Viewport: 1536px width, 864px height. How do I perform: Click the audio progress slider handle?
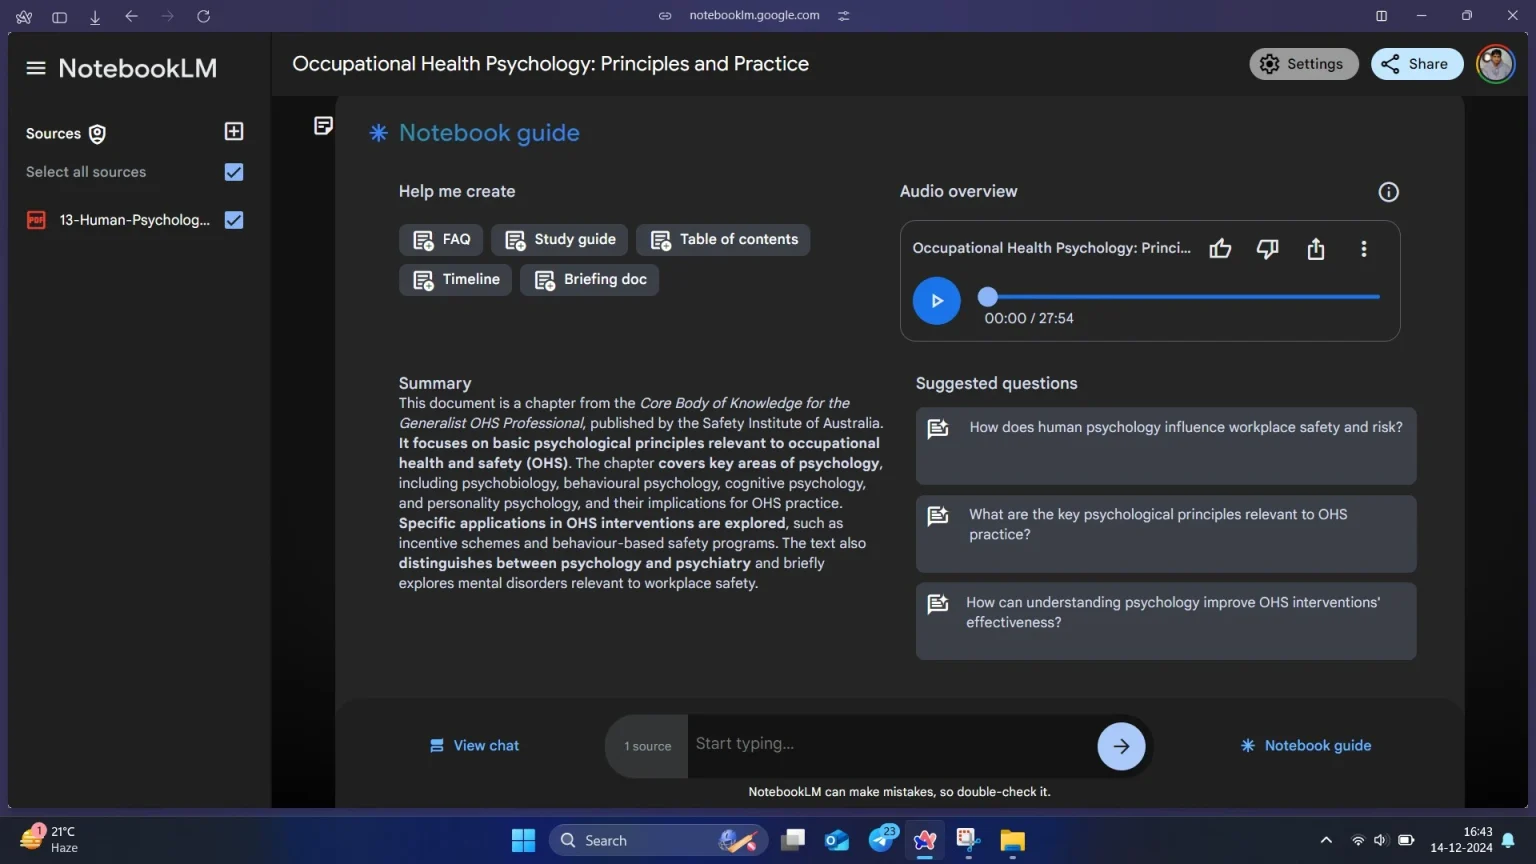point(988,297)
